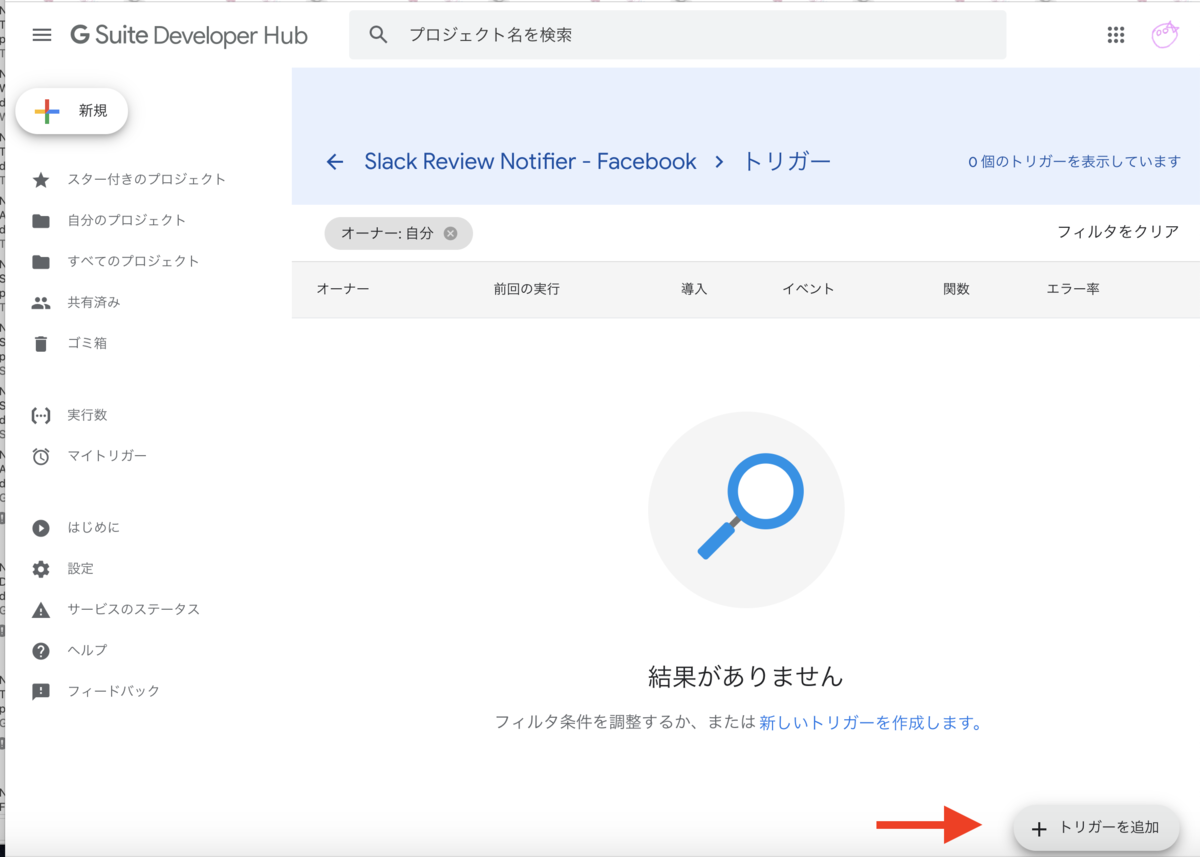Screen dimensions: 1200x857
Task: Open マイトリガー in the sidebar
Action: click(x=107, y=456)
